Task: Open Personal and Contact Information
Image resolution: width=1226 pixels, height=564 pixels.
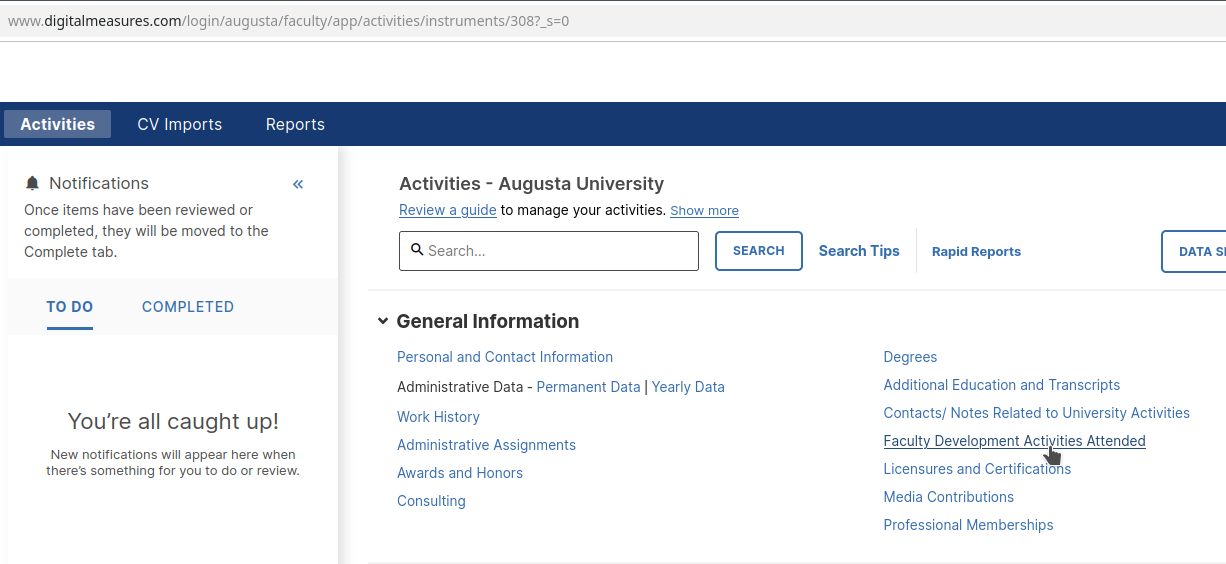Action: click(x=504, y=357)
